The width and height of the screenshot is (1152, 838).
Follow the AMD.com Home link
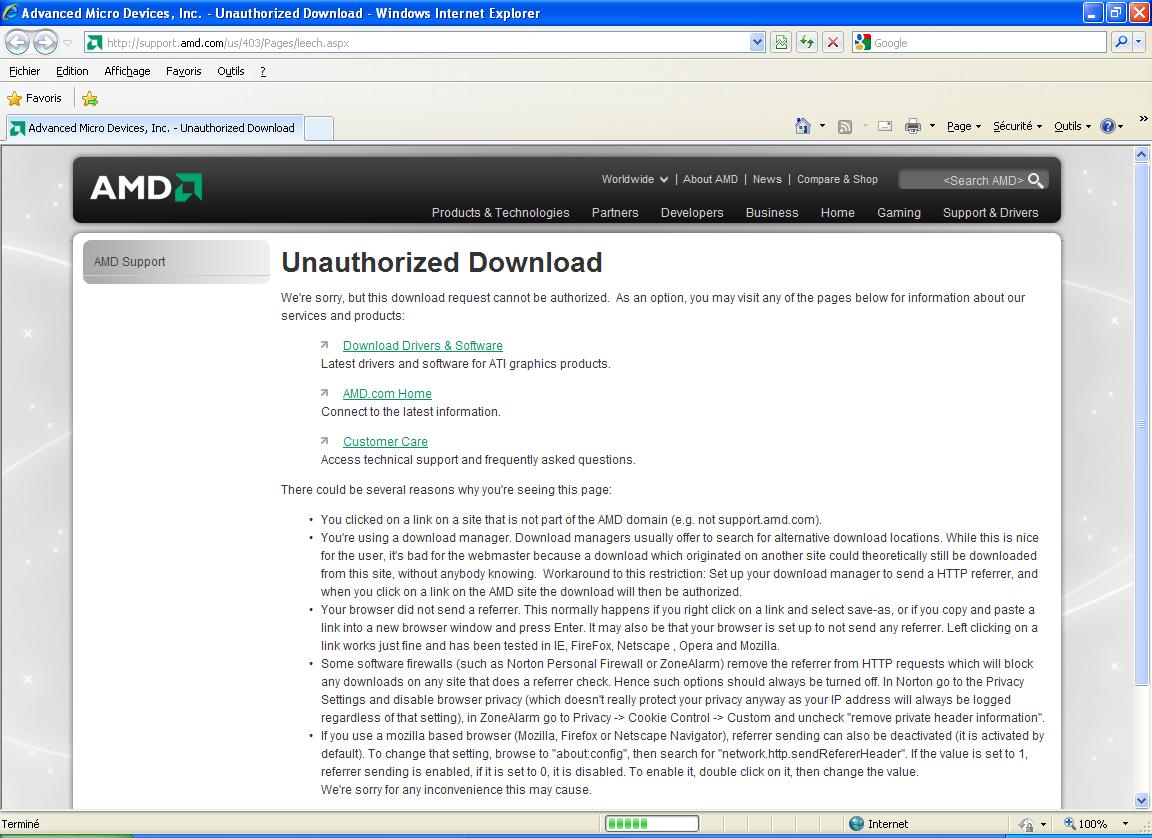387,394
